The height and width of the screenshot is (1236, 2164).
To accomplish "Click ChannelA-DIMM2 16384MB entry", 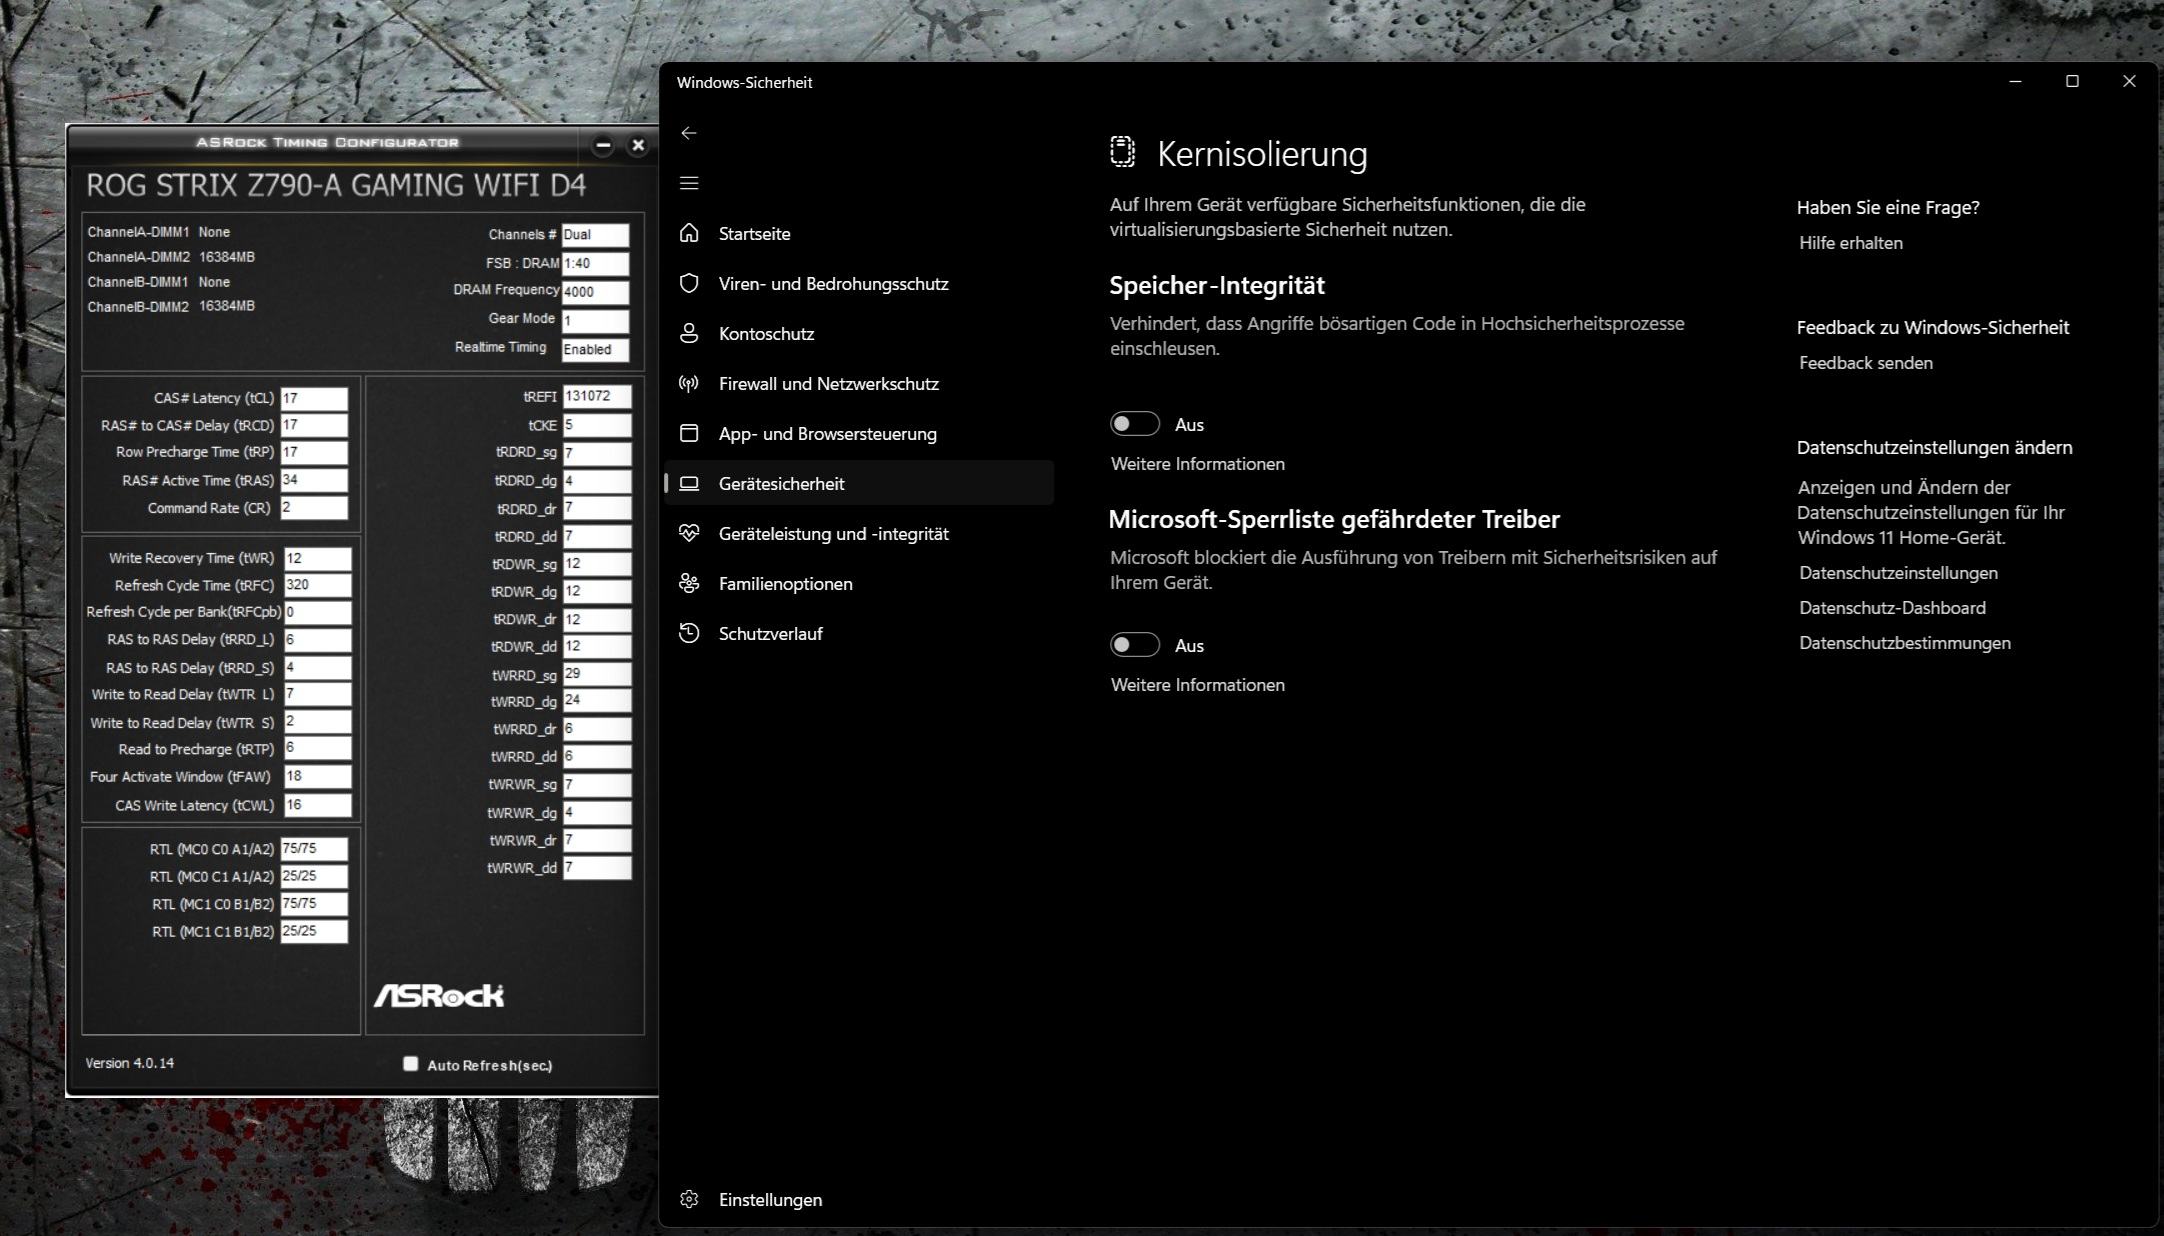I will tap(171, 257).
